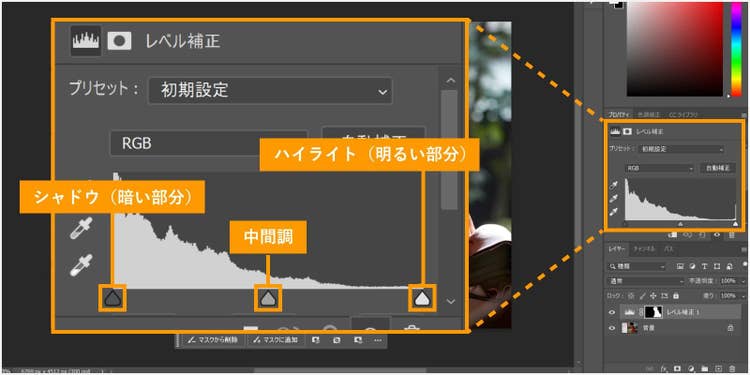Select the レベル補正 1 layer mask thumbnail

click(x=653, y=312)
